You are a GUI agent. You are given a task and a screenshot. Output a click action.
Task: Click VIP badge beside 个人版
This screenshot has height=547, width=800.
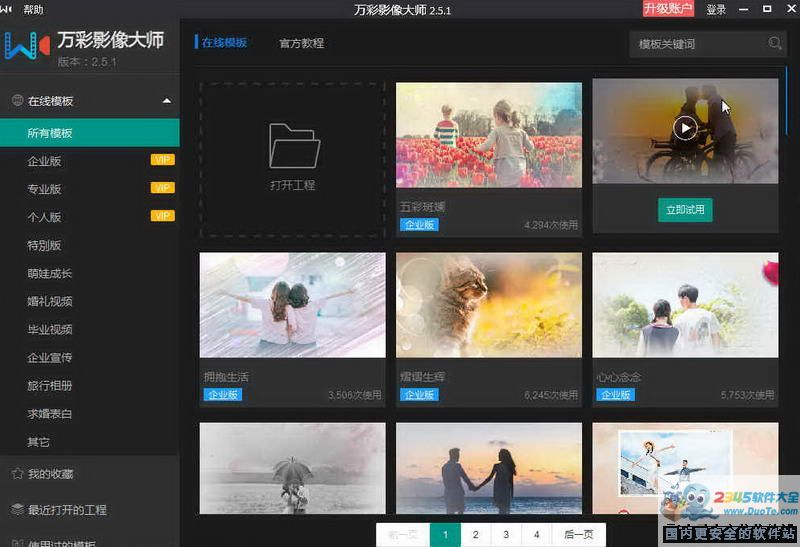coord(162,216)
